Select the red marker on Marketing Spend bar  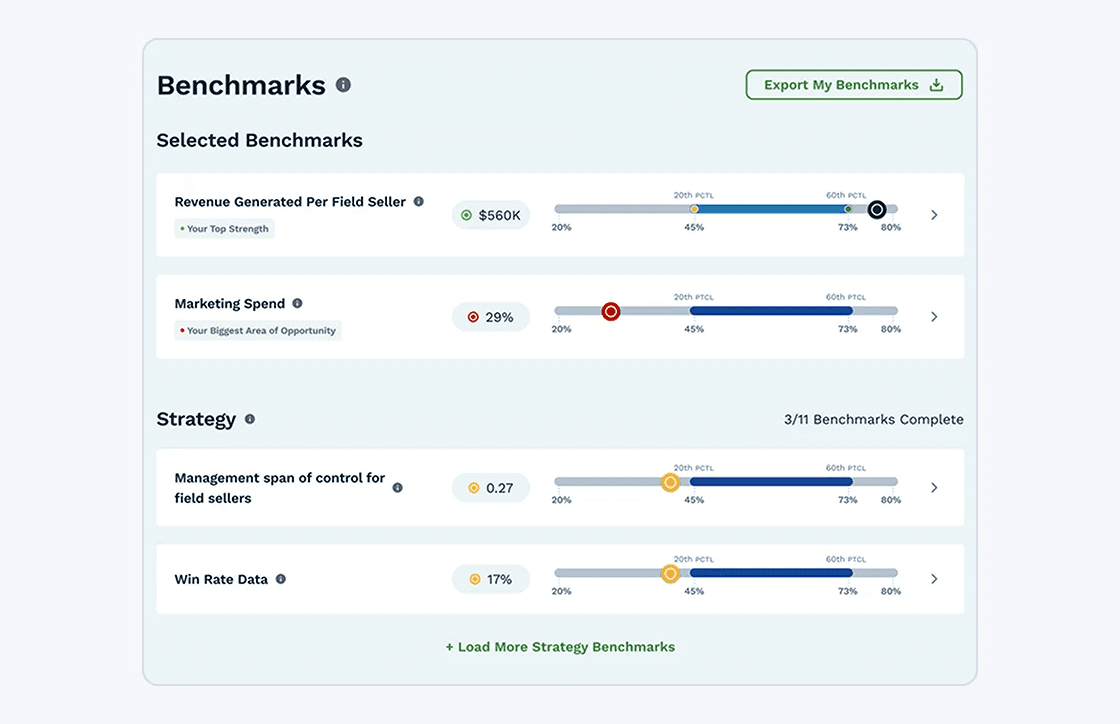(x=611, y=311)
